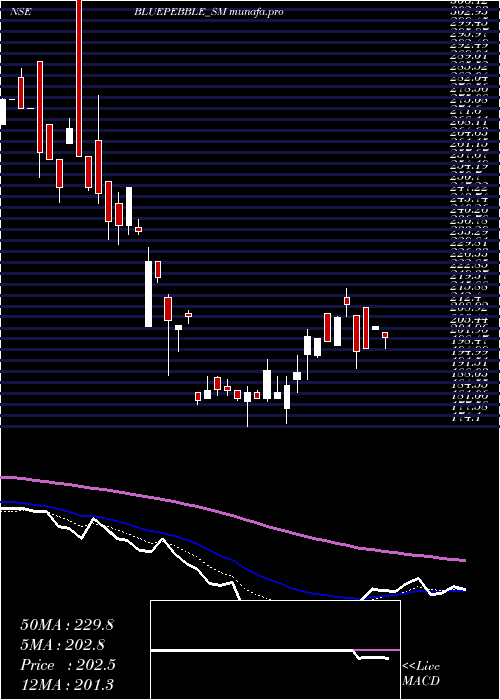The width and height of the screenshot is (500, 700).
Task: Click the BLUEPEBBLE_SM munafa.pro chart title
Action: click(x=208, y=12)
